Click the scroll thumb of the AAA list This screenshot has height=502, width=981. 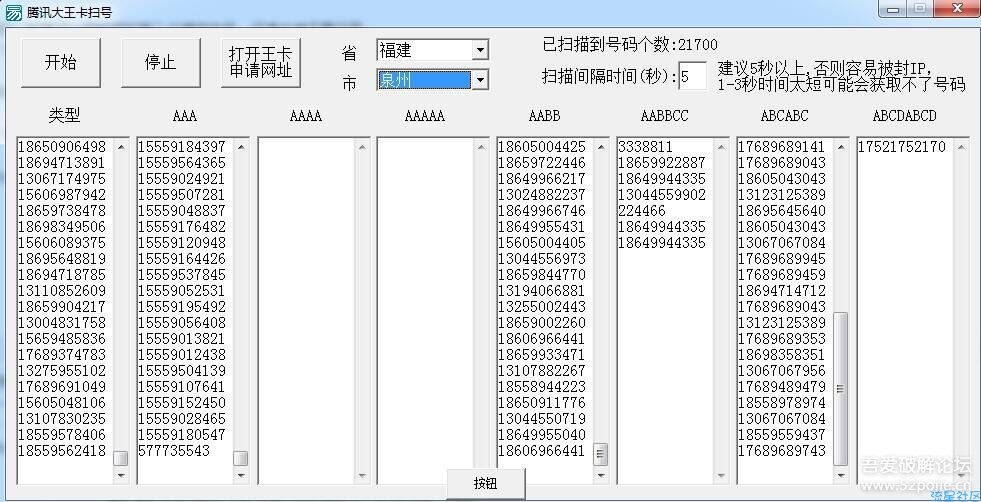241,458
